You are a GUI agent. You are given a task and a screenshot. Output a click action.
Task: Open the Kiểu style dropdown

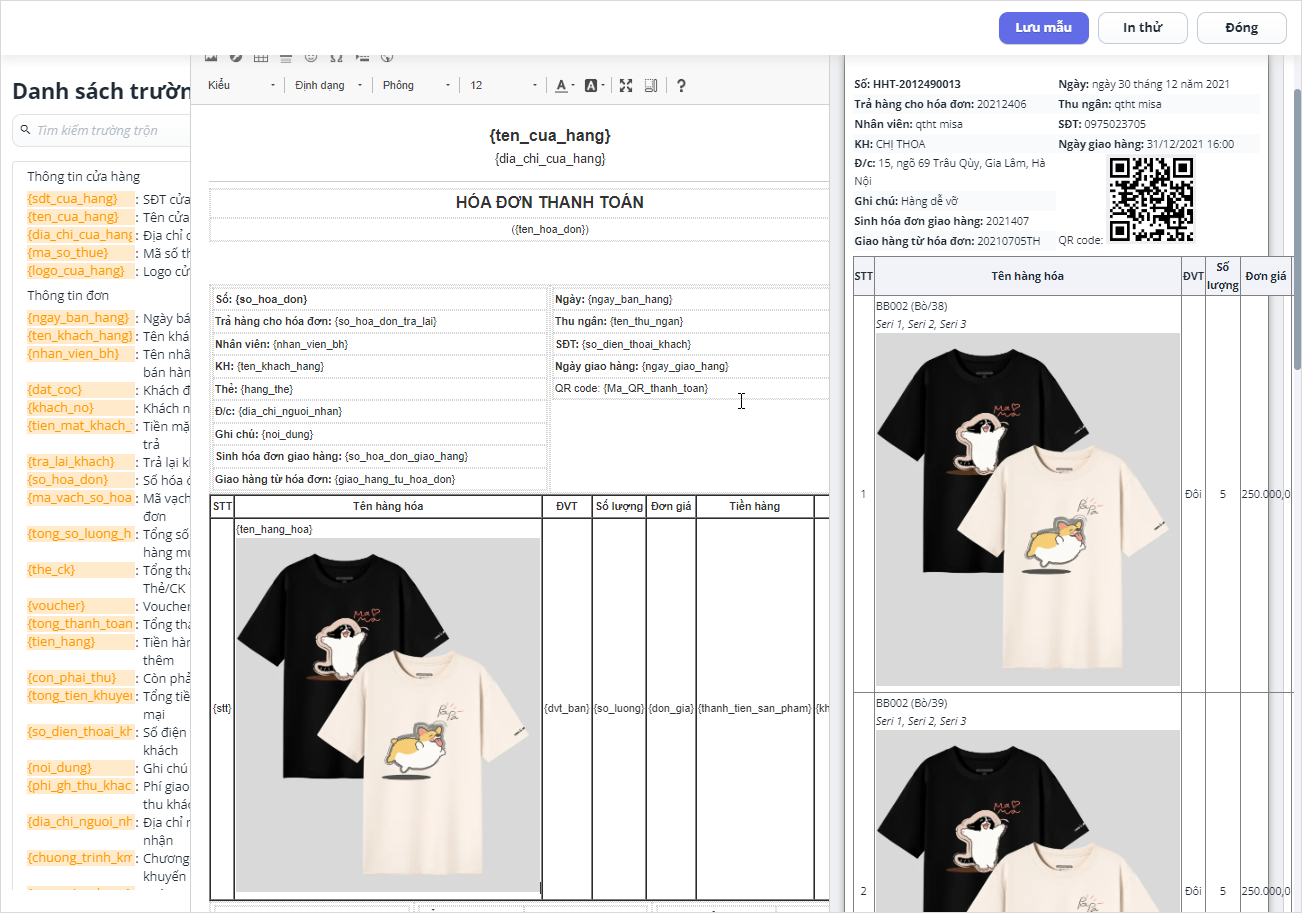[x=242, y=86]
